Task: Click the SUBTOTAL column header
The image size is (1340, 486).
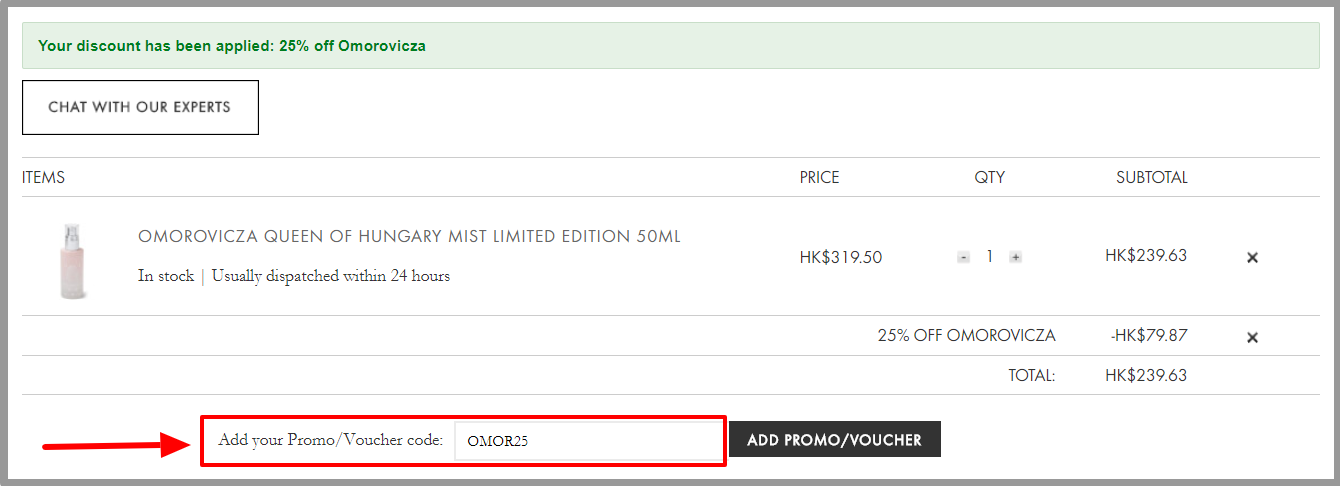Action: (x=1152, y=178)
